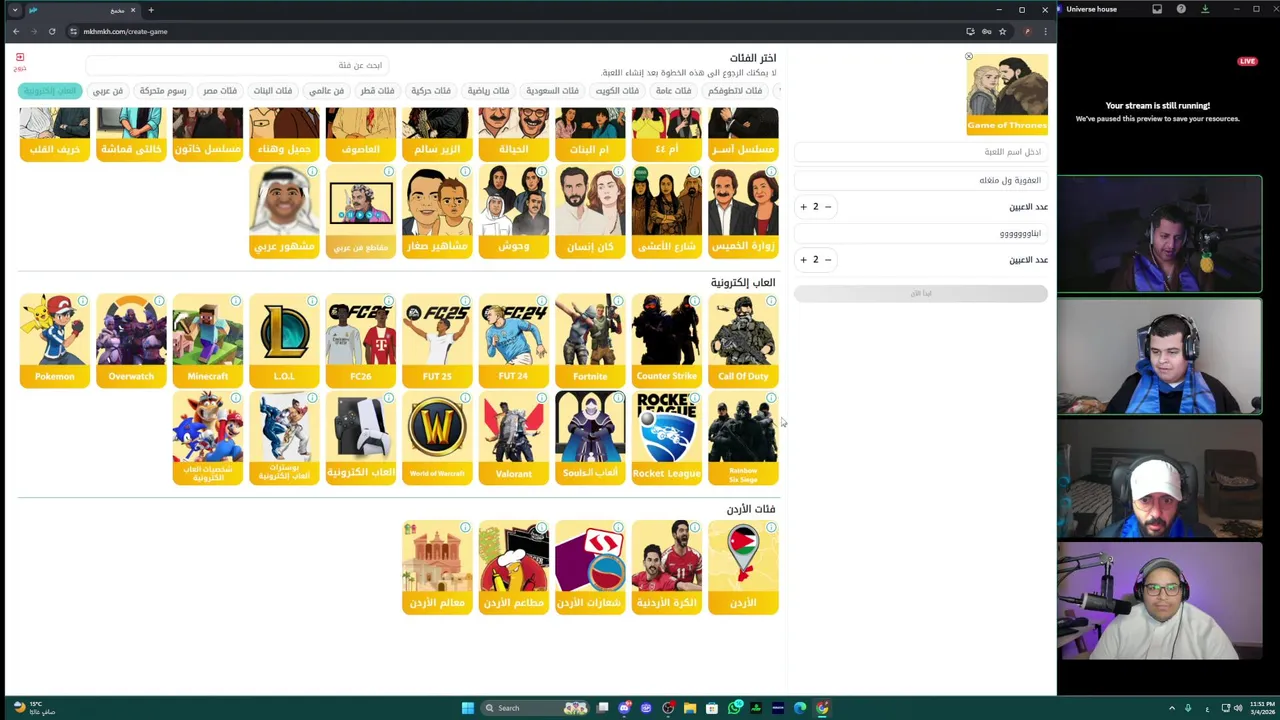The height and width of the screenshot is (720, 1280).
Task: Select the الكرة الأردنية category card
Action: (x=666, y=567)
